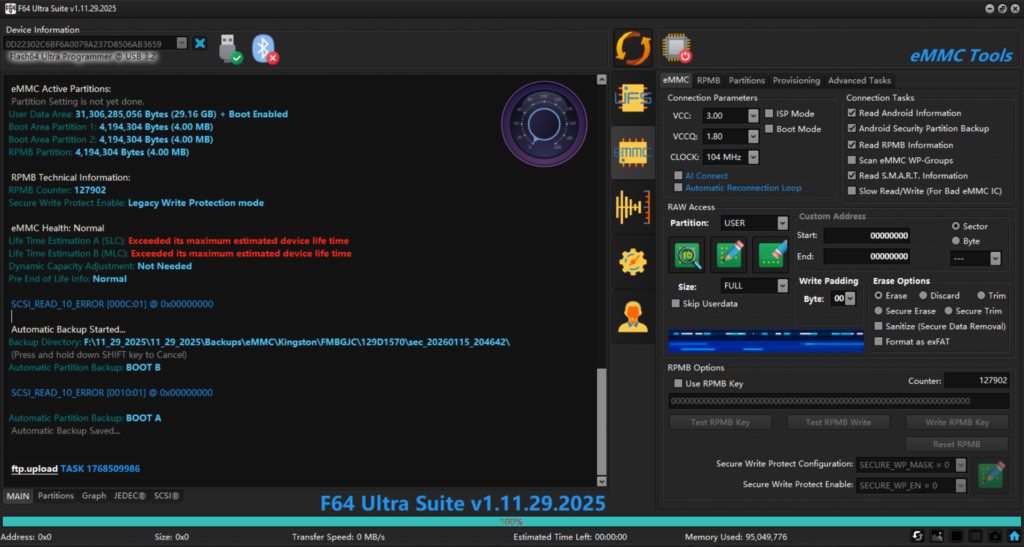Toggle Automatic Reconnection Loop checkbox
This screenshot has height=547, width=1024.
[x=679, y=187]
